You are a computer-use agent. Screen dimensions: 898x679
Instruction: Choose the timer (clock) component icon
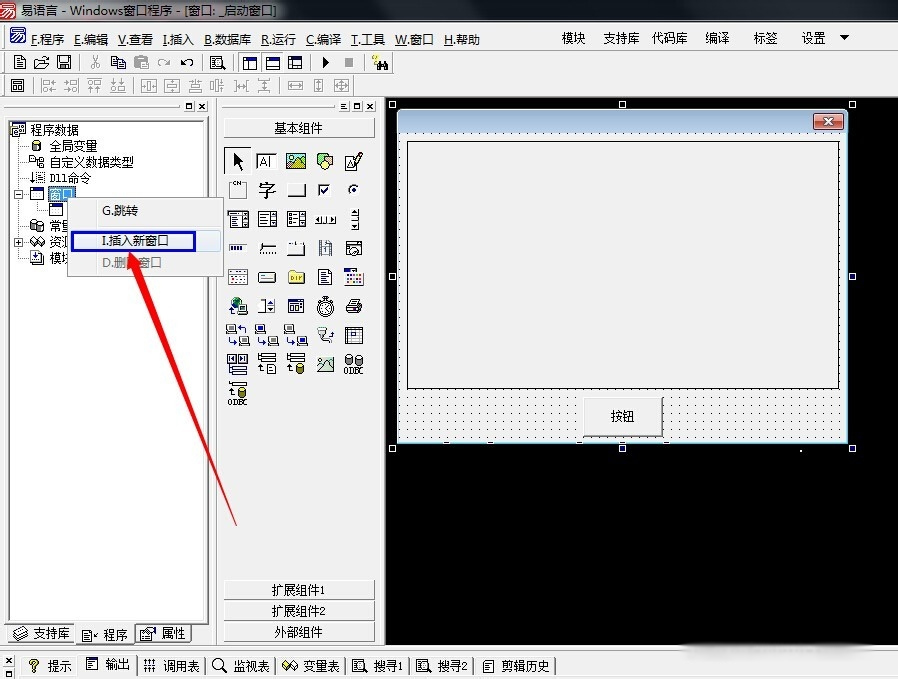click(325, 306)
